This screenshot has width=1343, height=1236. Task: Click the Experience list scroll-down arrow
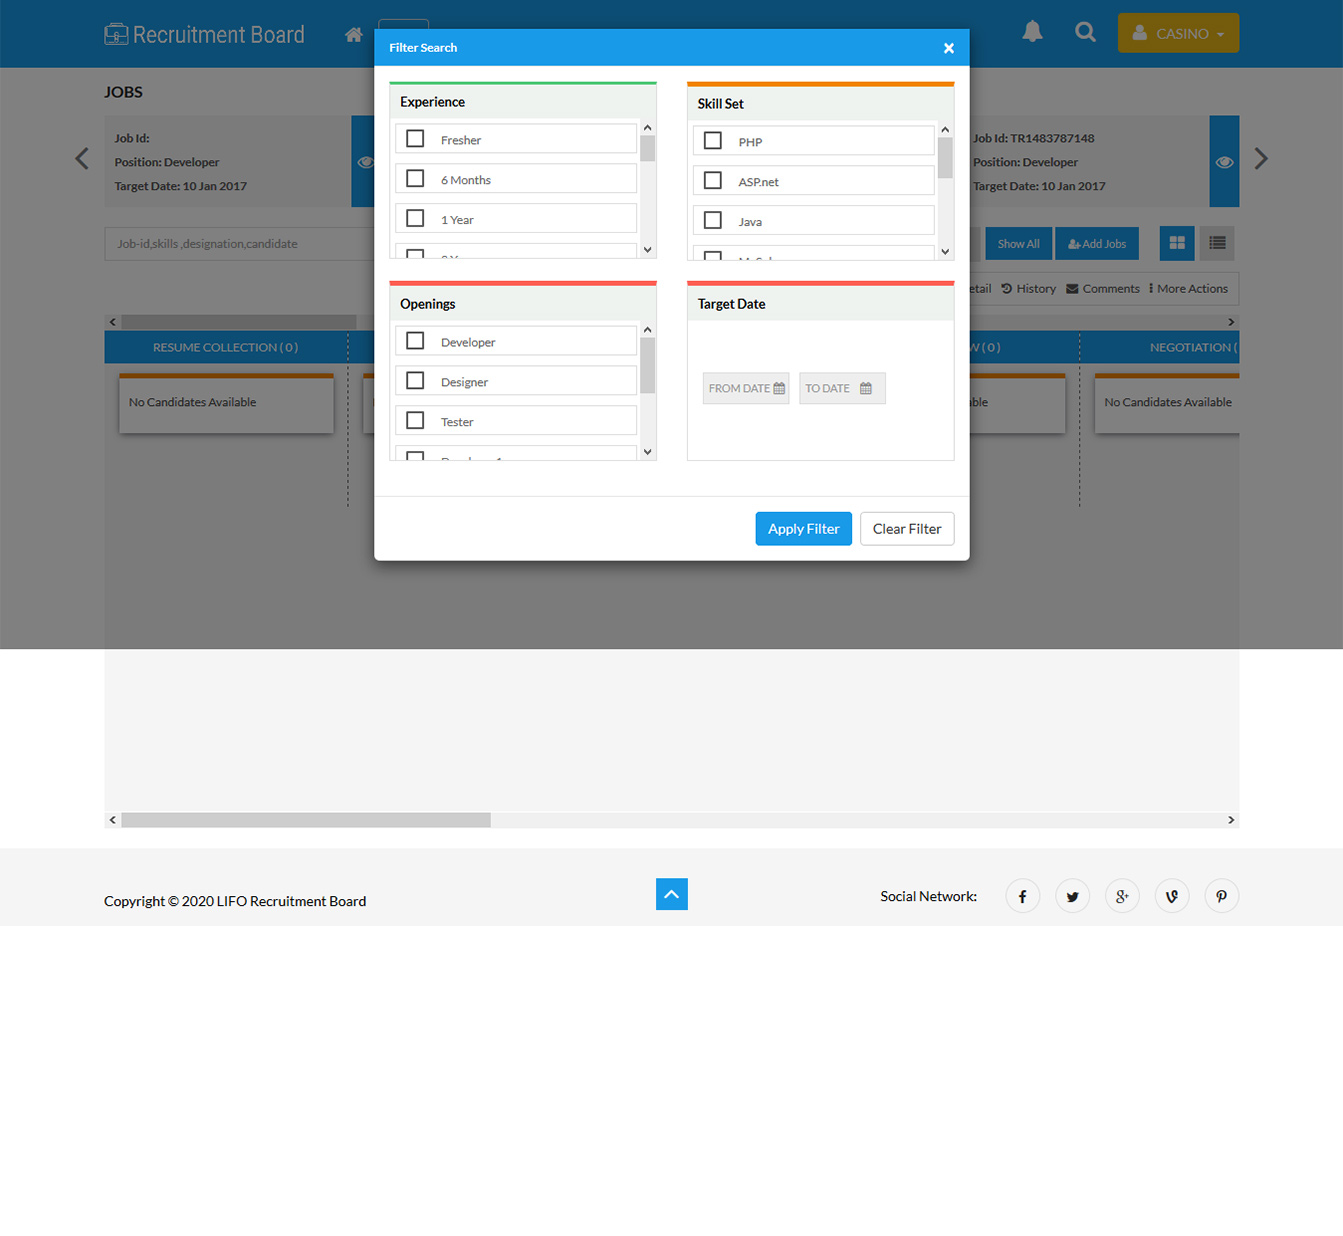[x=648, y=250]
